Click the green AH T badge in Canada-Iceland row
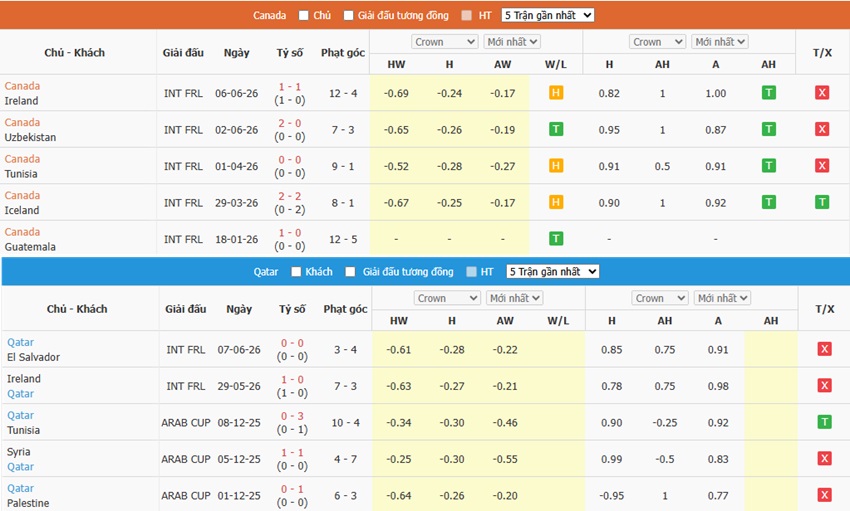This screenshot has height=511, width=850. (768, 202)
